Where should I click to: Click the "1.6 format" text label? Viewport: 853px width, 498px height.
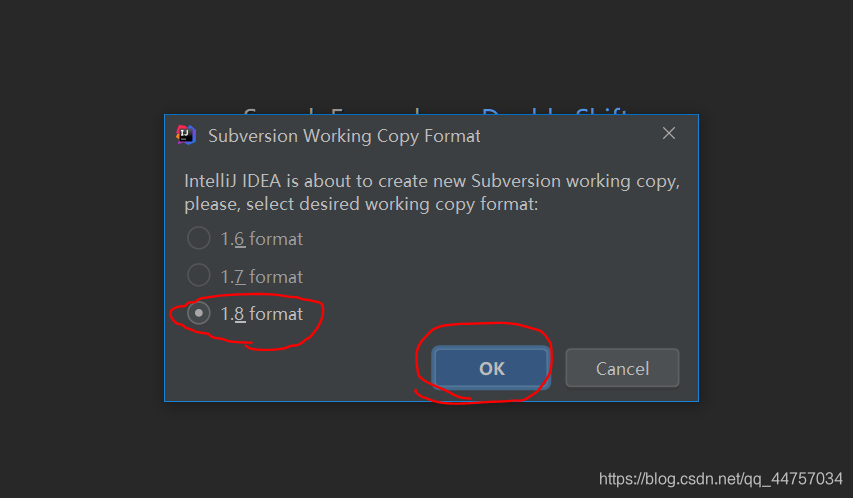(261, 239)
